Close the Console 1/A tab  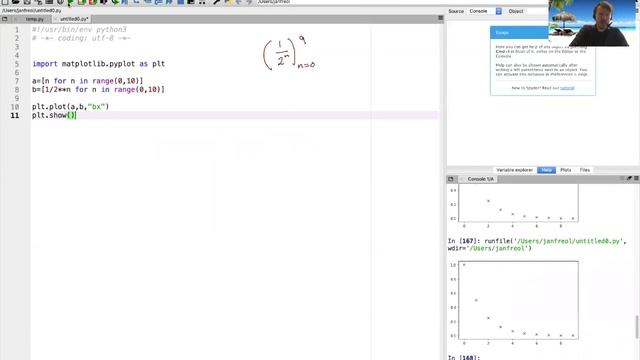click(461, 179)
